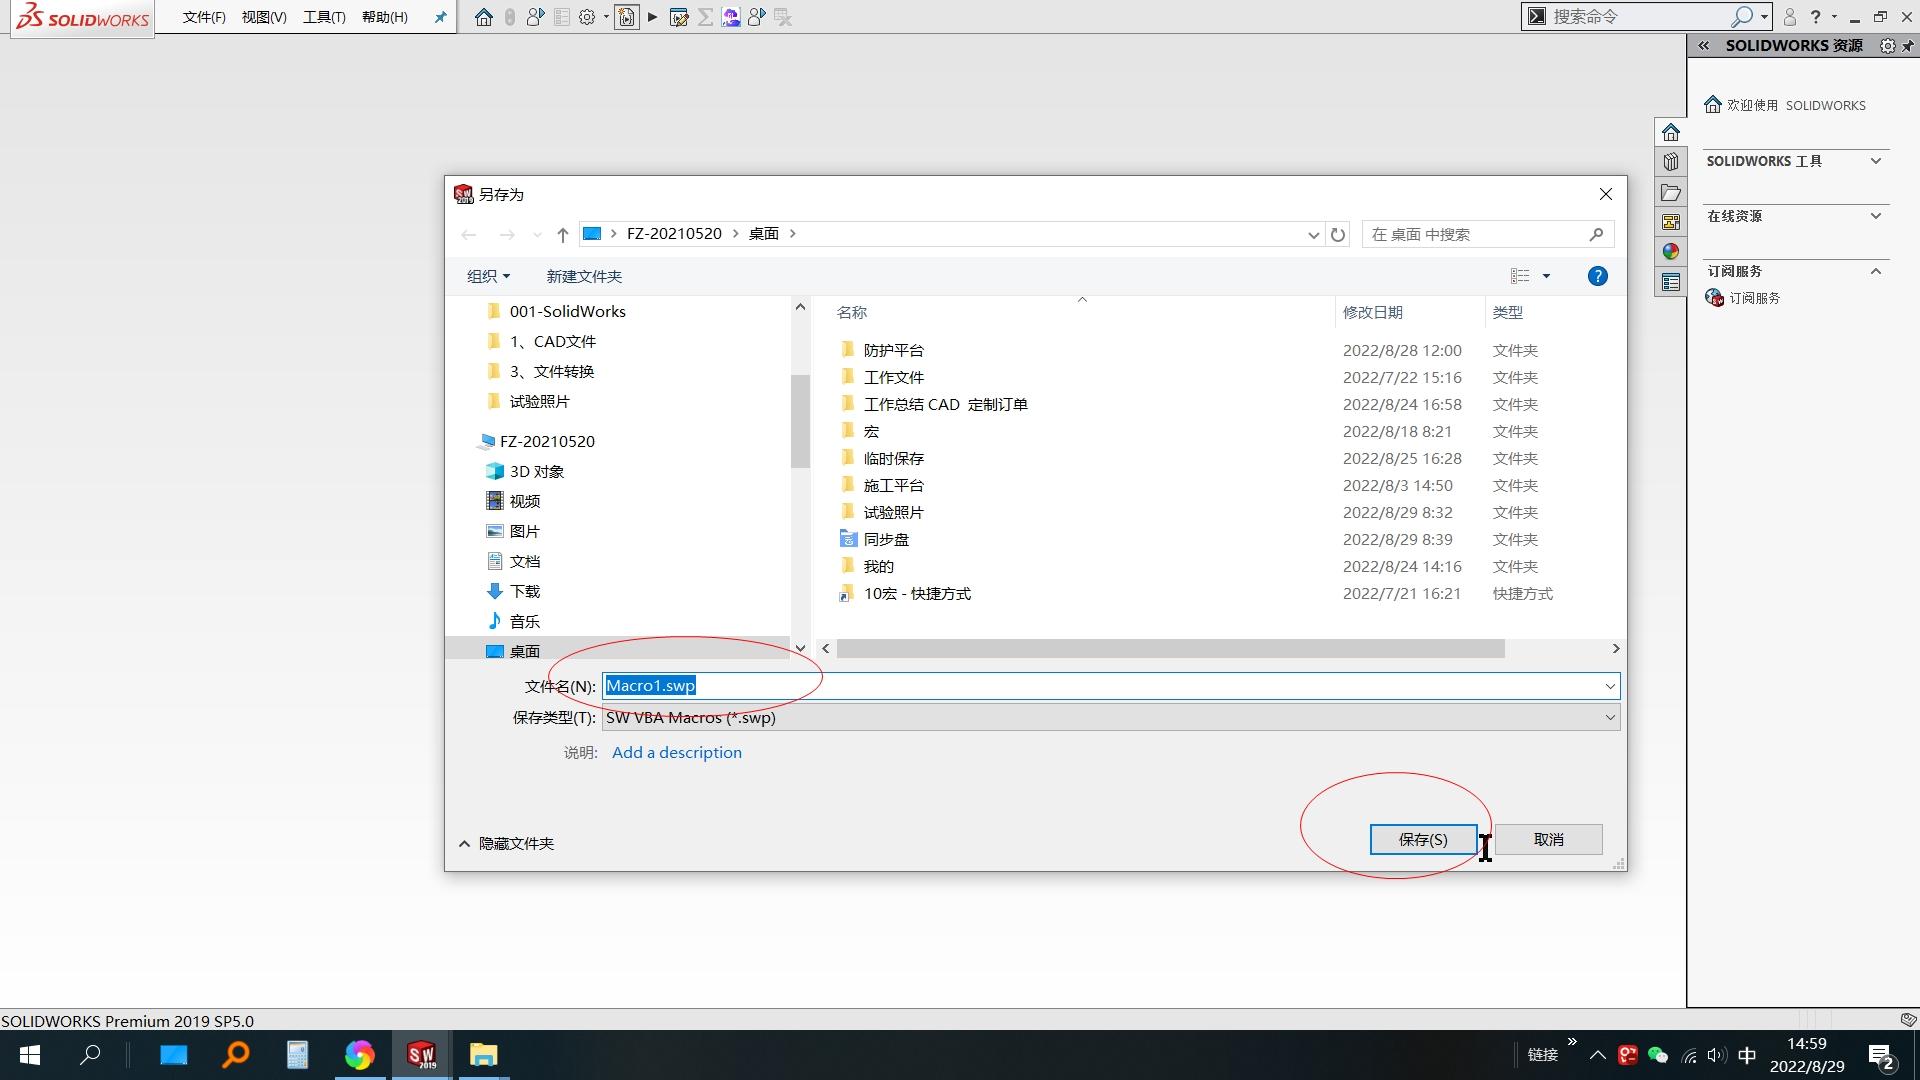Expand the file name history dropdown

click(1610, 686)
